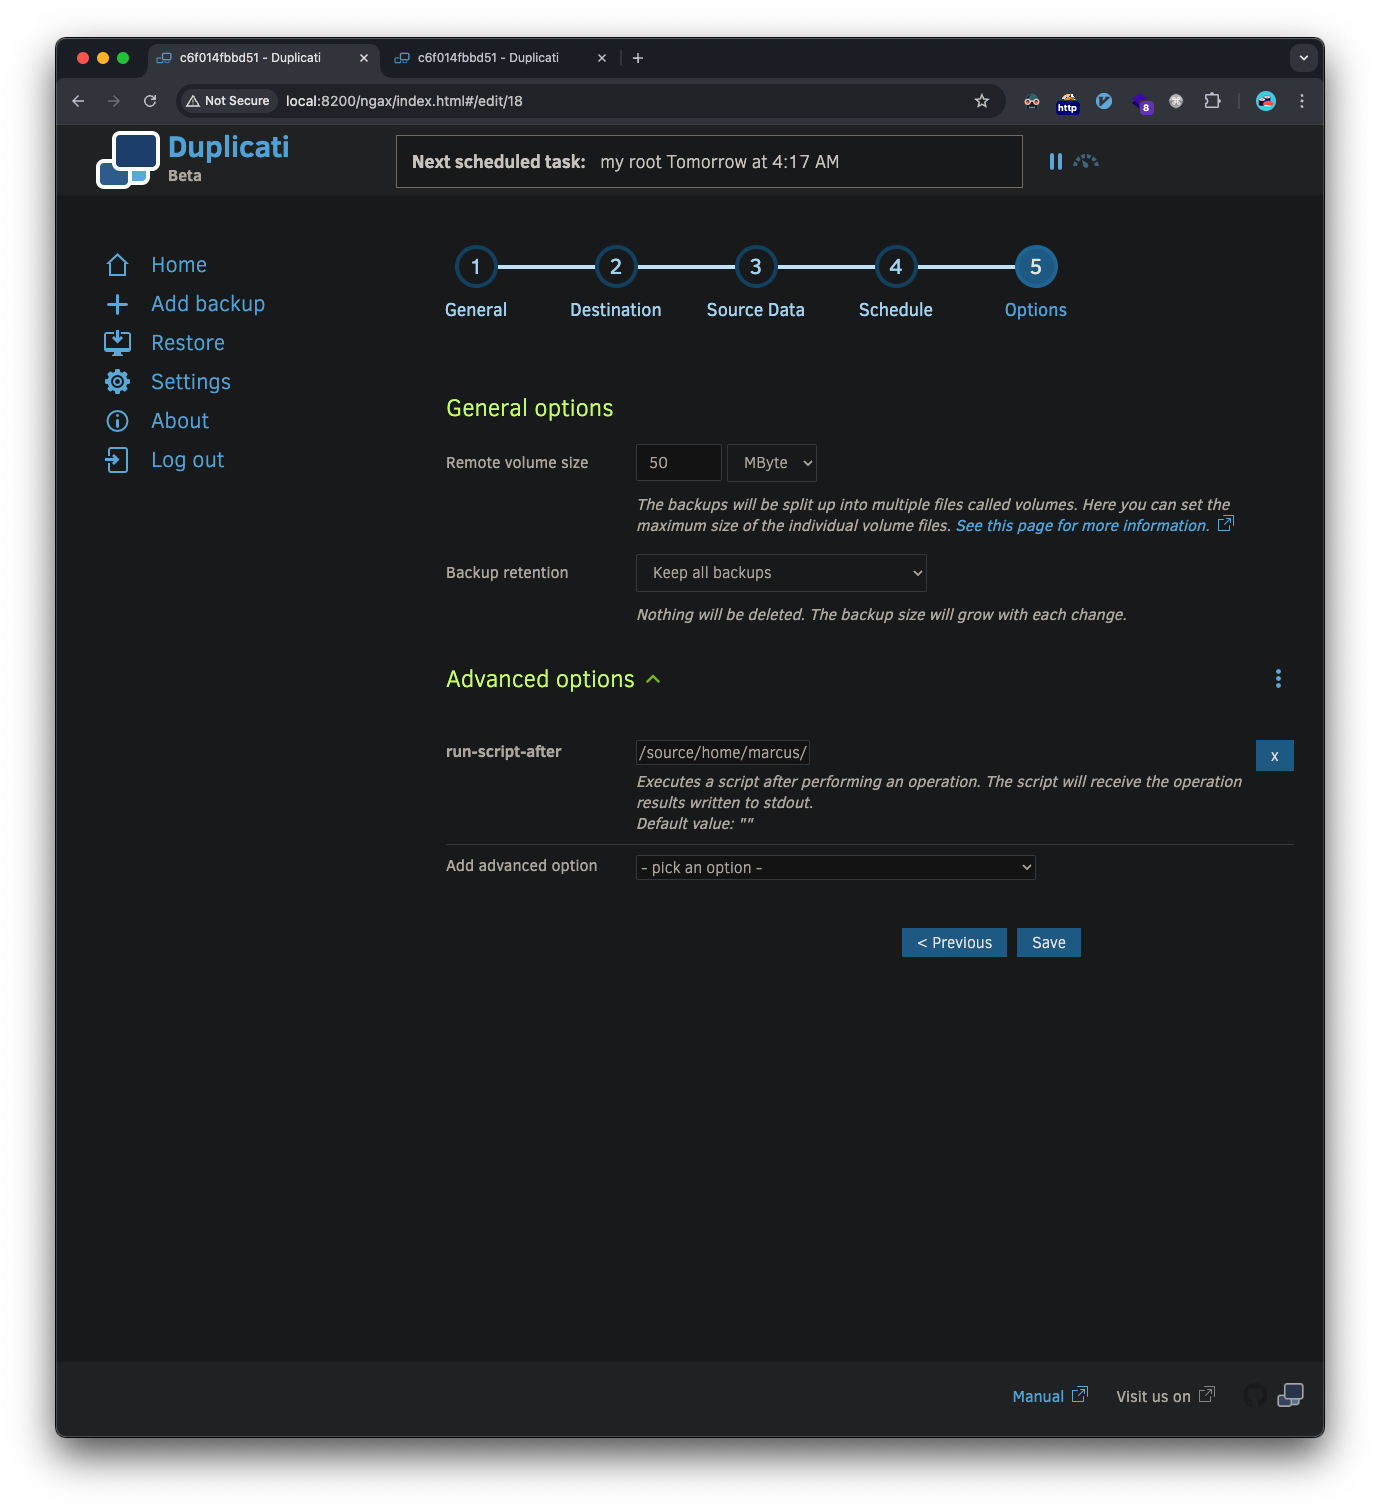Open the Backup retention dropdown
The width and height of the screenshot is (1380, 1511).
(x=781, y=573)
